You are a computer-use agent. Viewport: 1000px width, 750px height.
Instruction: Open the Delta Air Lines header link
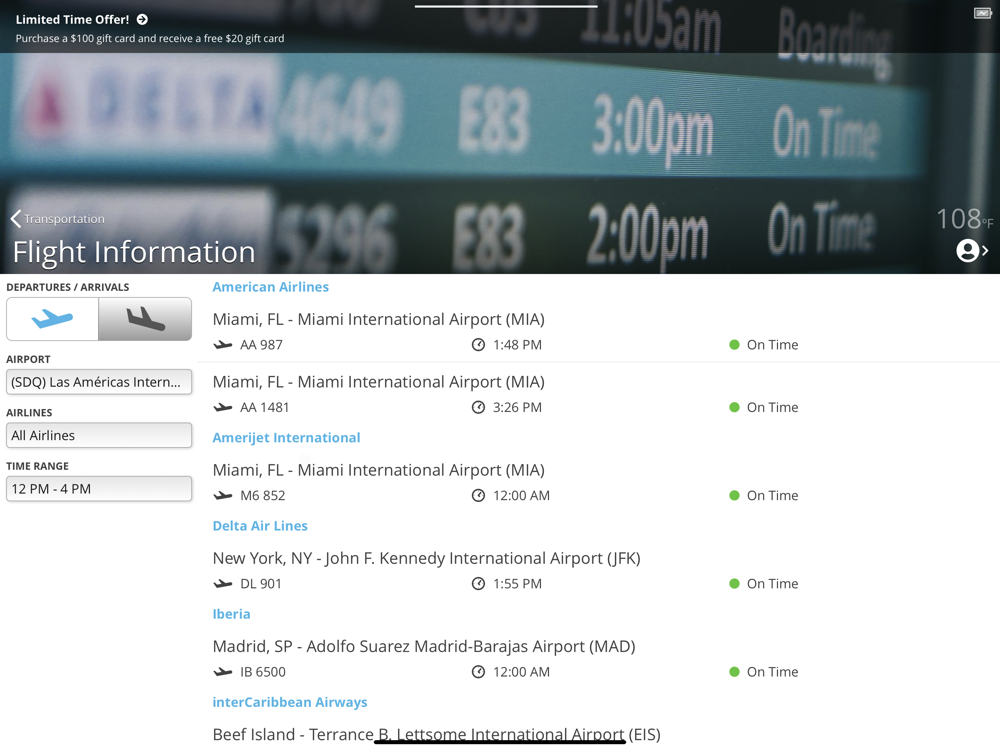click(x=260, y=526)
